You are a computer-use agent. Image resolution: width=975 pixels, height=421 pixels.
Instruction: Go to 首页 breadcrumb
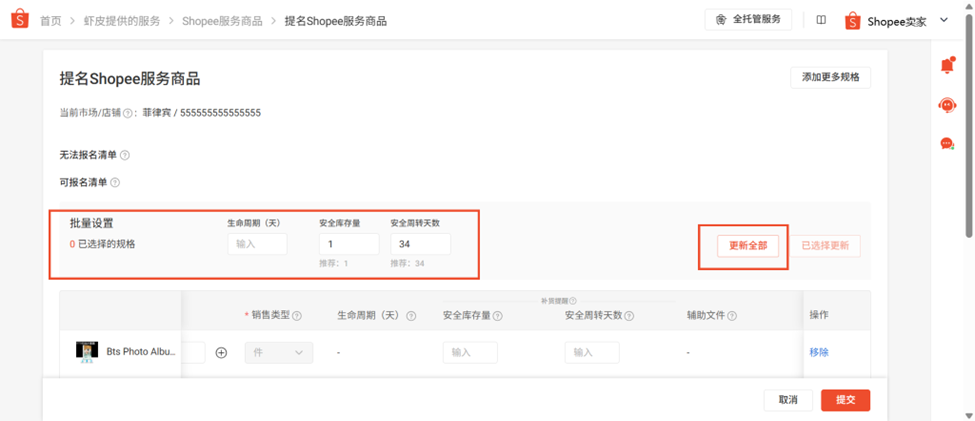(51, 21)
